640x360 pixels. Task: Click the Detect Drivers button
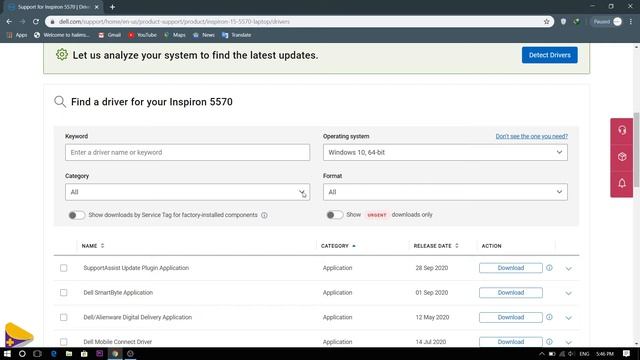(549, 55)
